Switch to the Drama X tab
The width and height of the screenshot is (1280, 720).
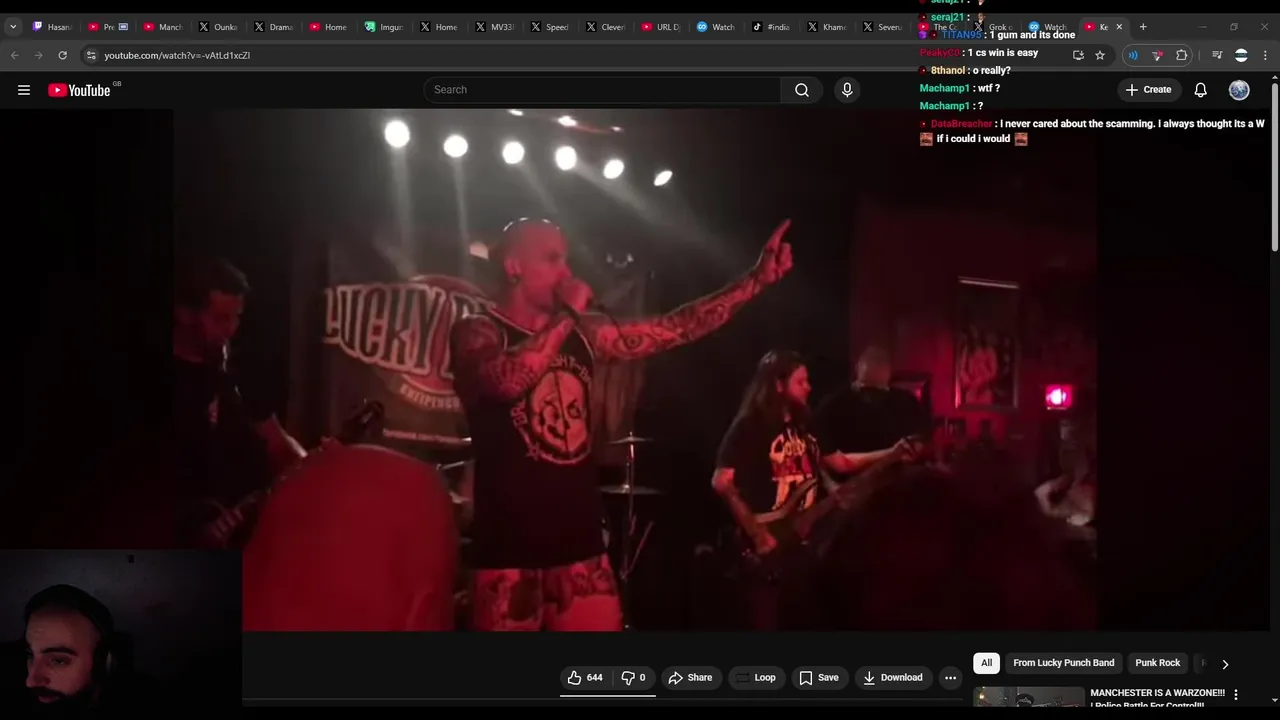[x=273, y=27]
